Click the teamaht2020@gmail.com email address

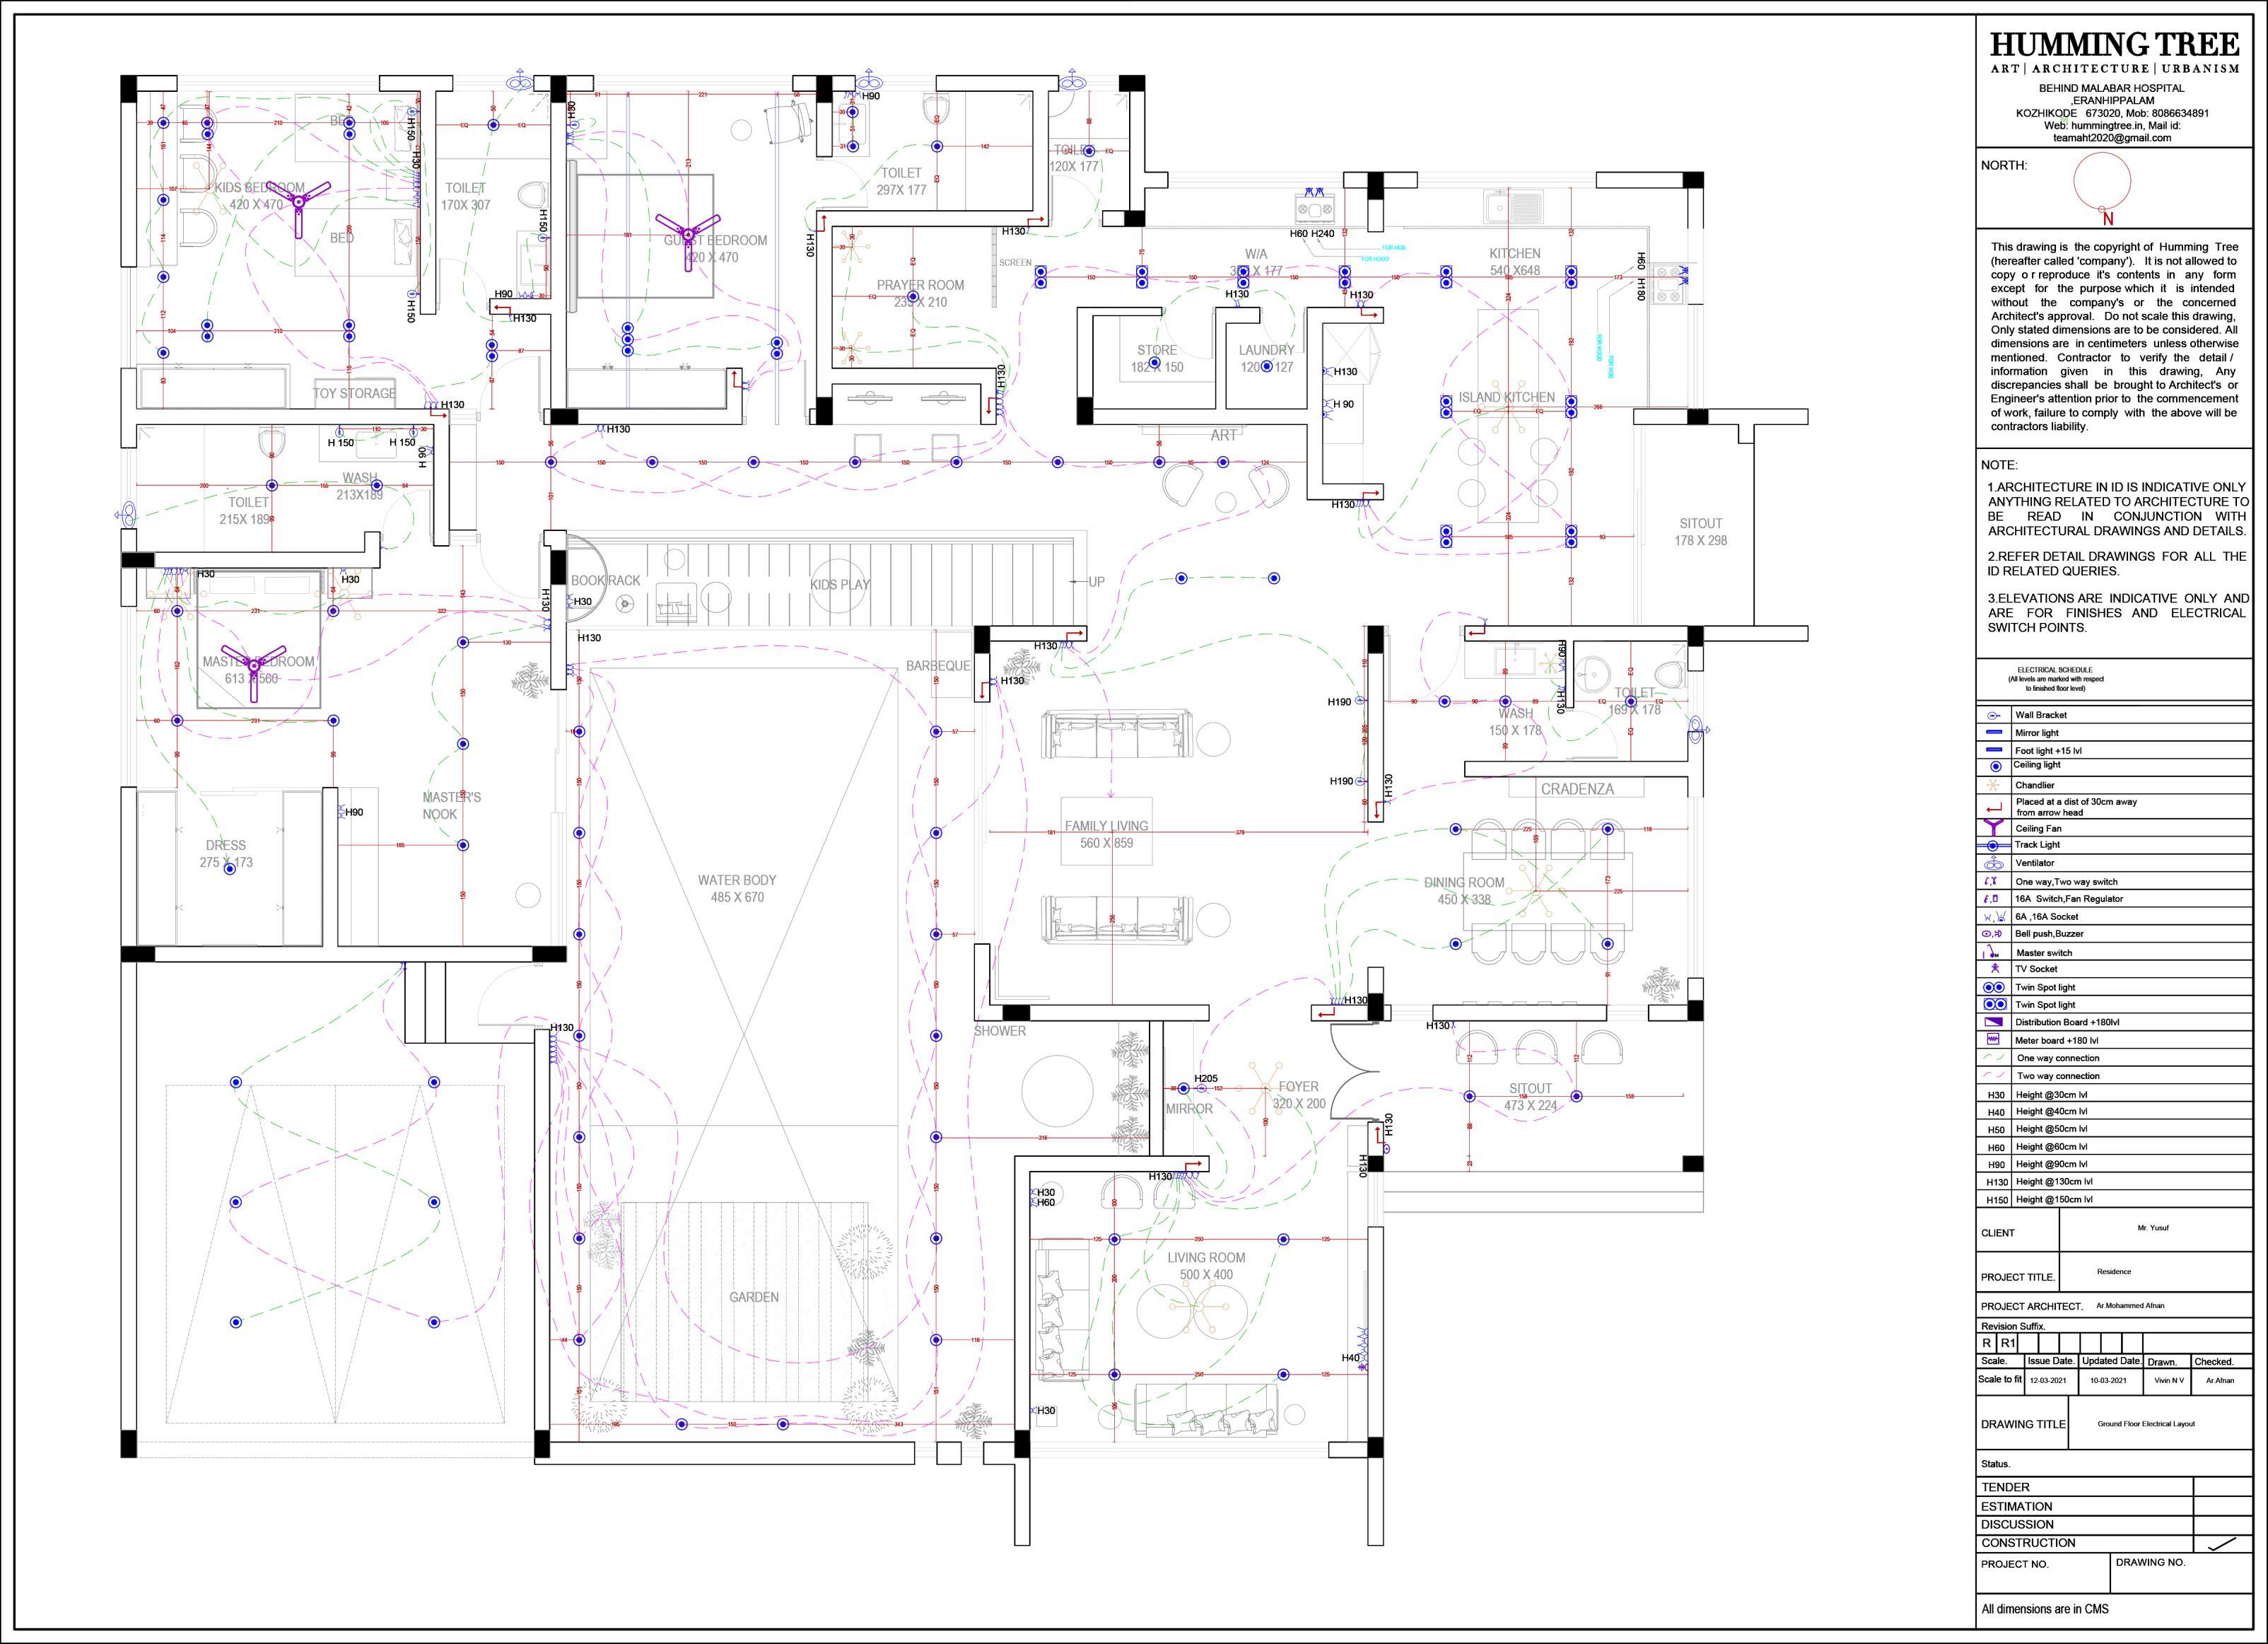[x=2112, y=138]
